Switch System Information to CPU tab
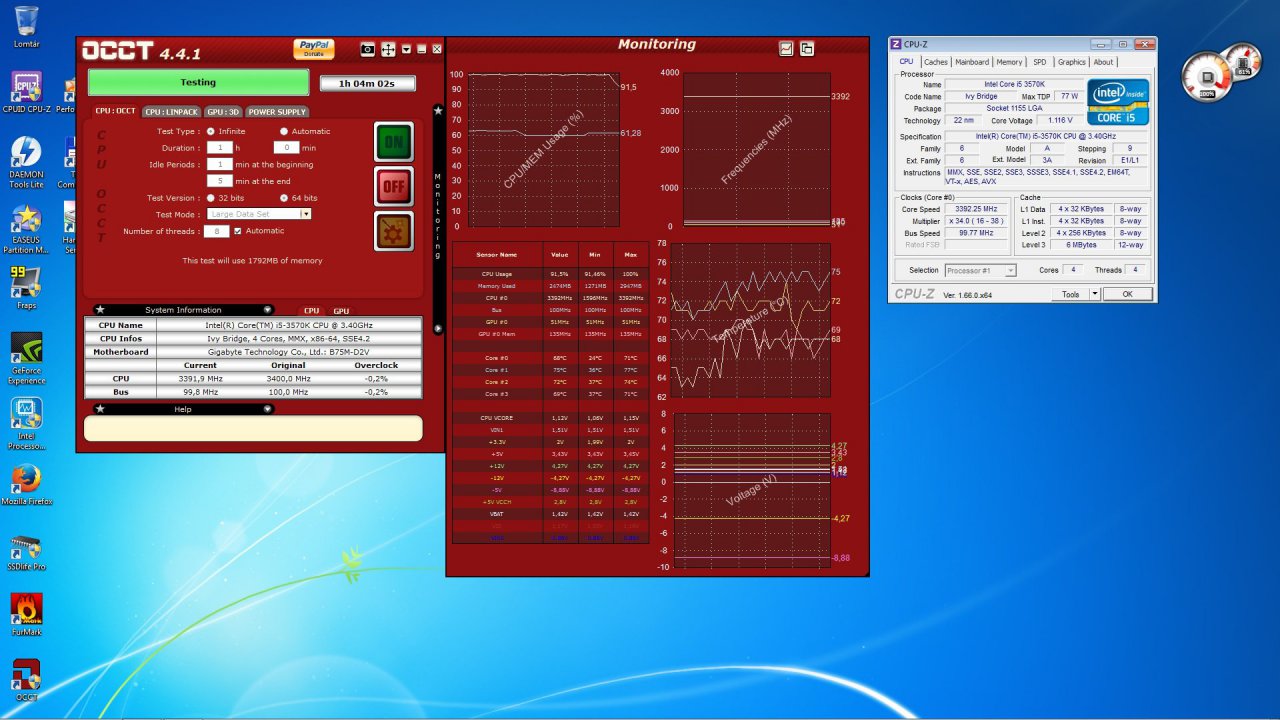 [x=312, y=311]
